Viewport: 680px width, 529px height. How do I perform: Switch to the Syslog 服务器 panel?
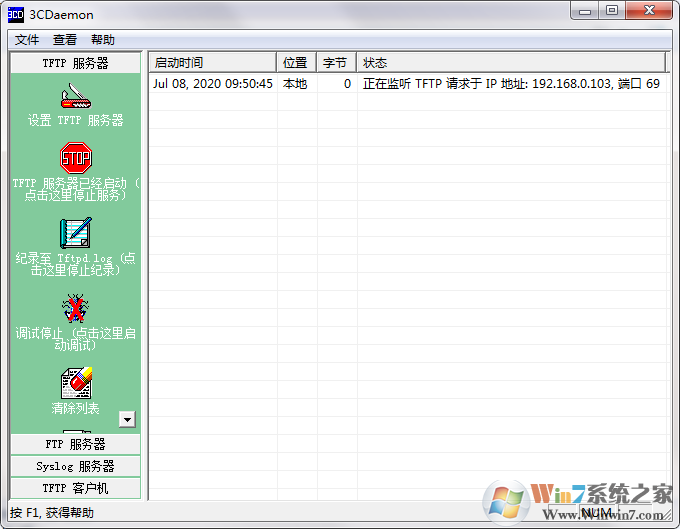(x=75, y=467)
